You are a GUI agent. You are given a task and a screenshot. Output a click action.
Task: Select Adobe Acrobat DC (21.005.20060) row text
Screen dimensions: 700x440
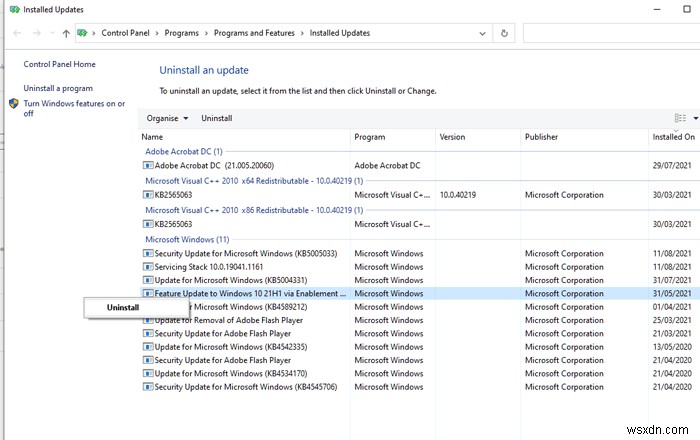click(x=214, y=166)
